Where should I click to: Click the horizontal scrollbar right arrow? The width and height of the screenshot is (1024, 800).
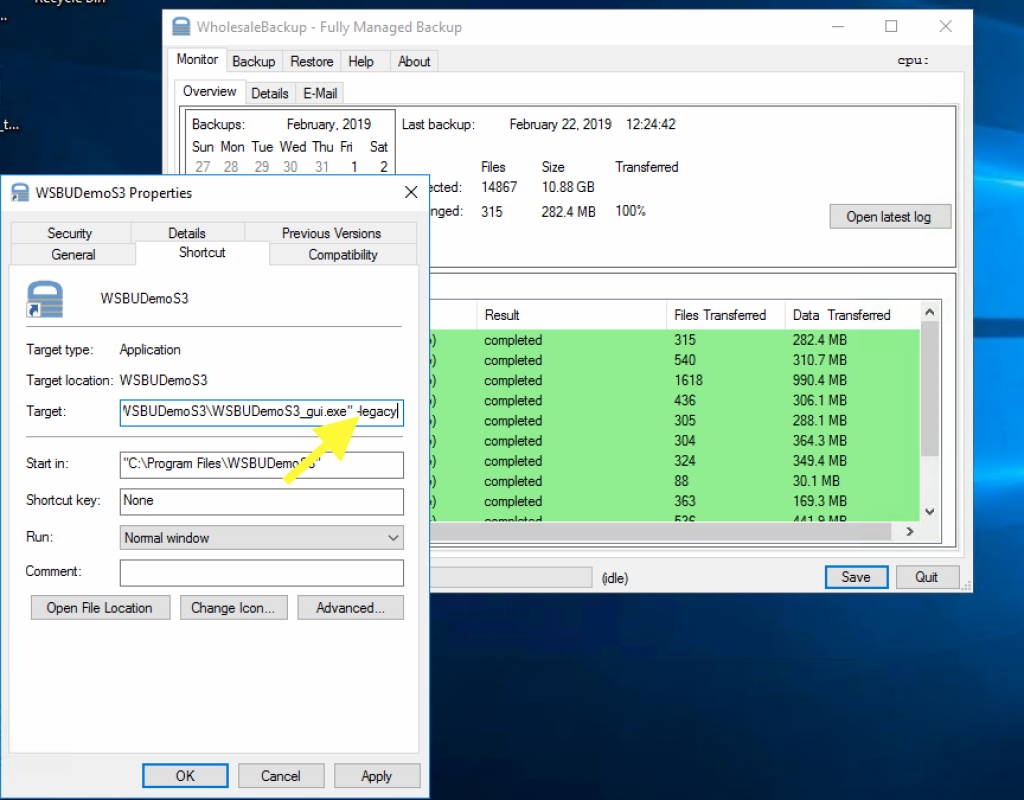click(x=910, y=532)
